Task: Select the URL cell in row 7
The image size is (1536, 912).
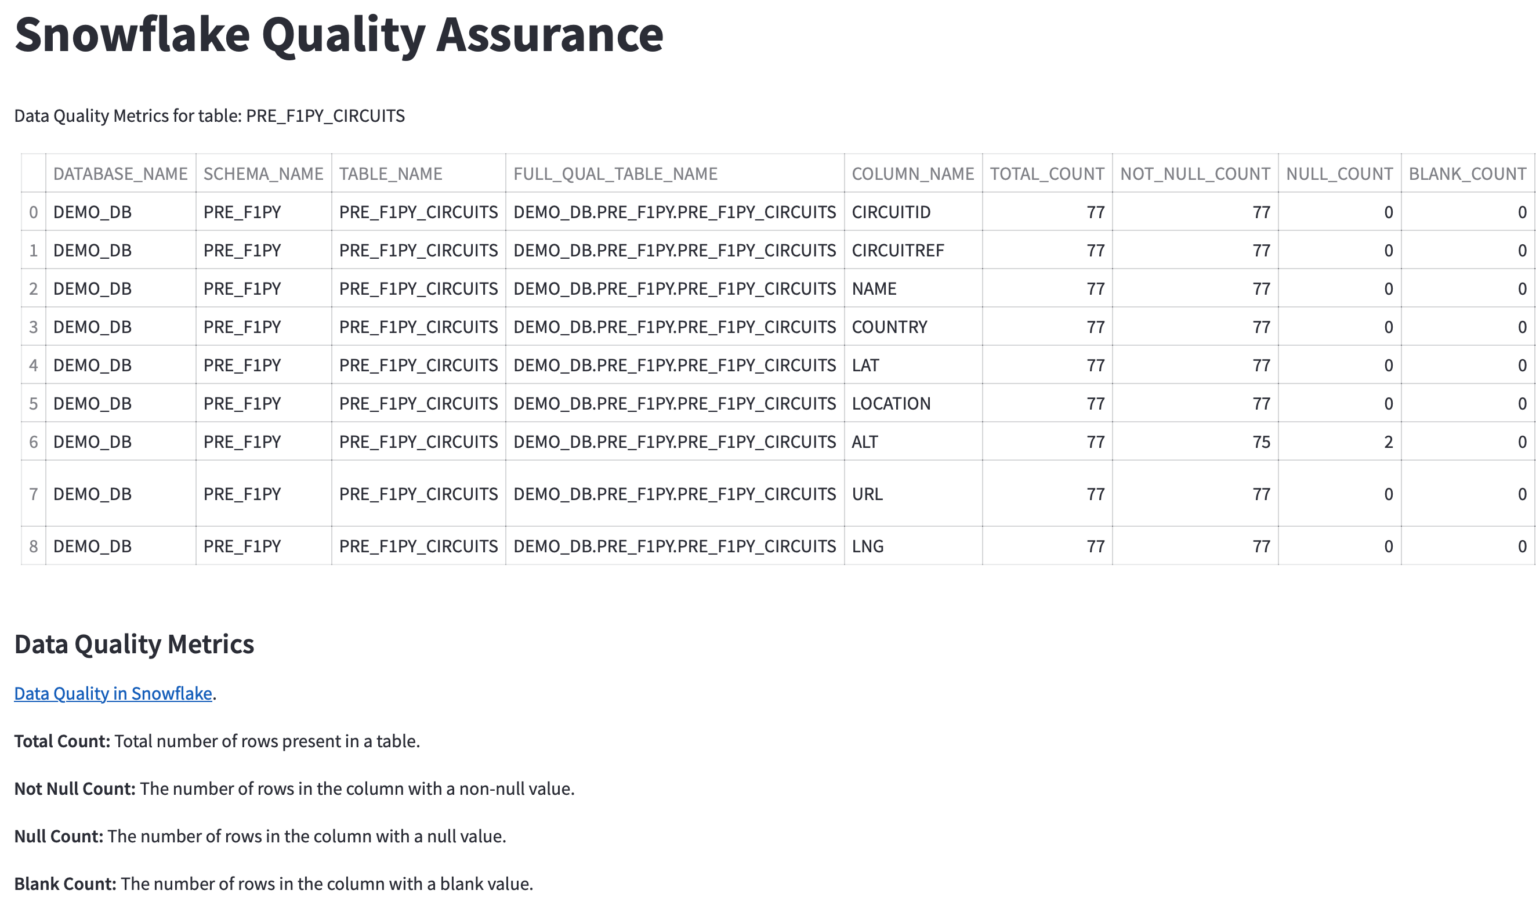Action: (x=866, y=493)
